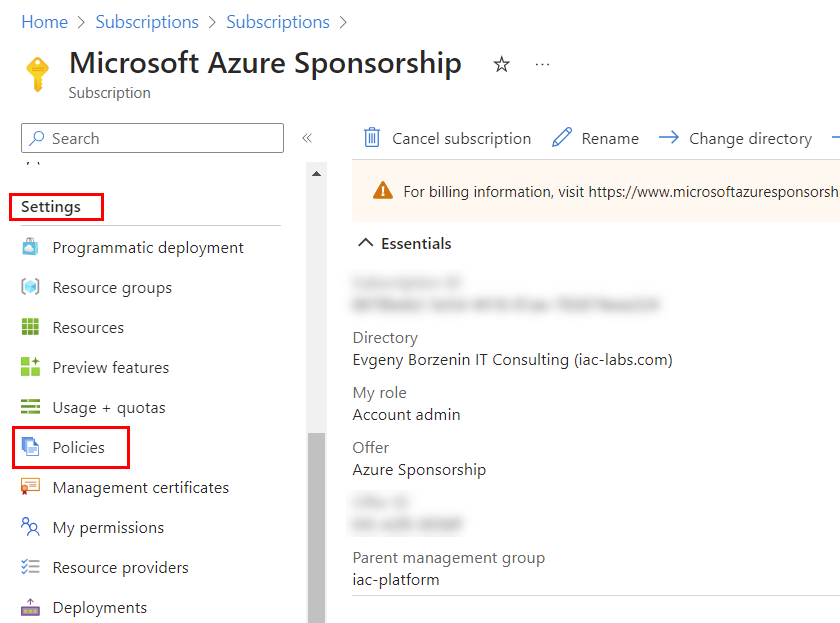Navigate to Home via the breadcrumb

[44, 21]
